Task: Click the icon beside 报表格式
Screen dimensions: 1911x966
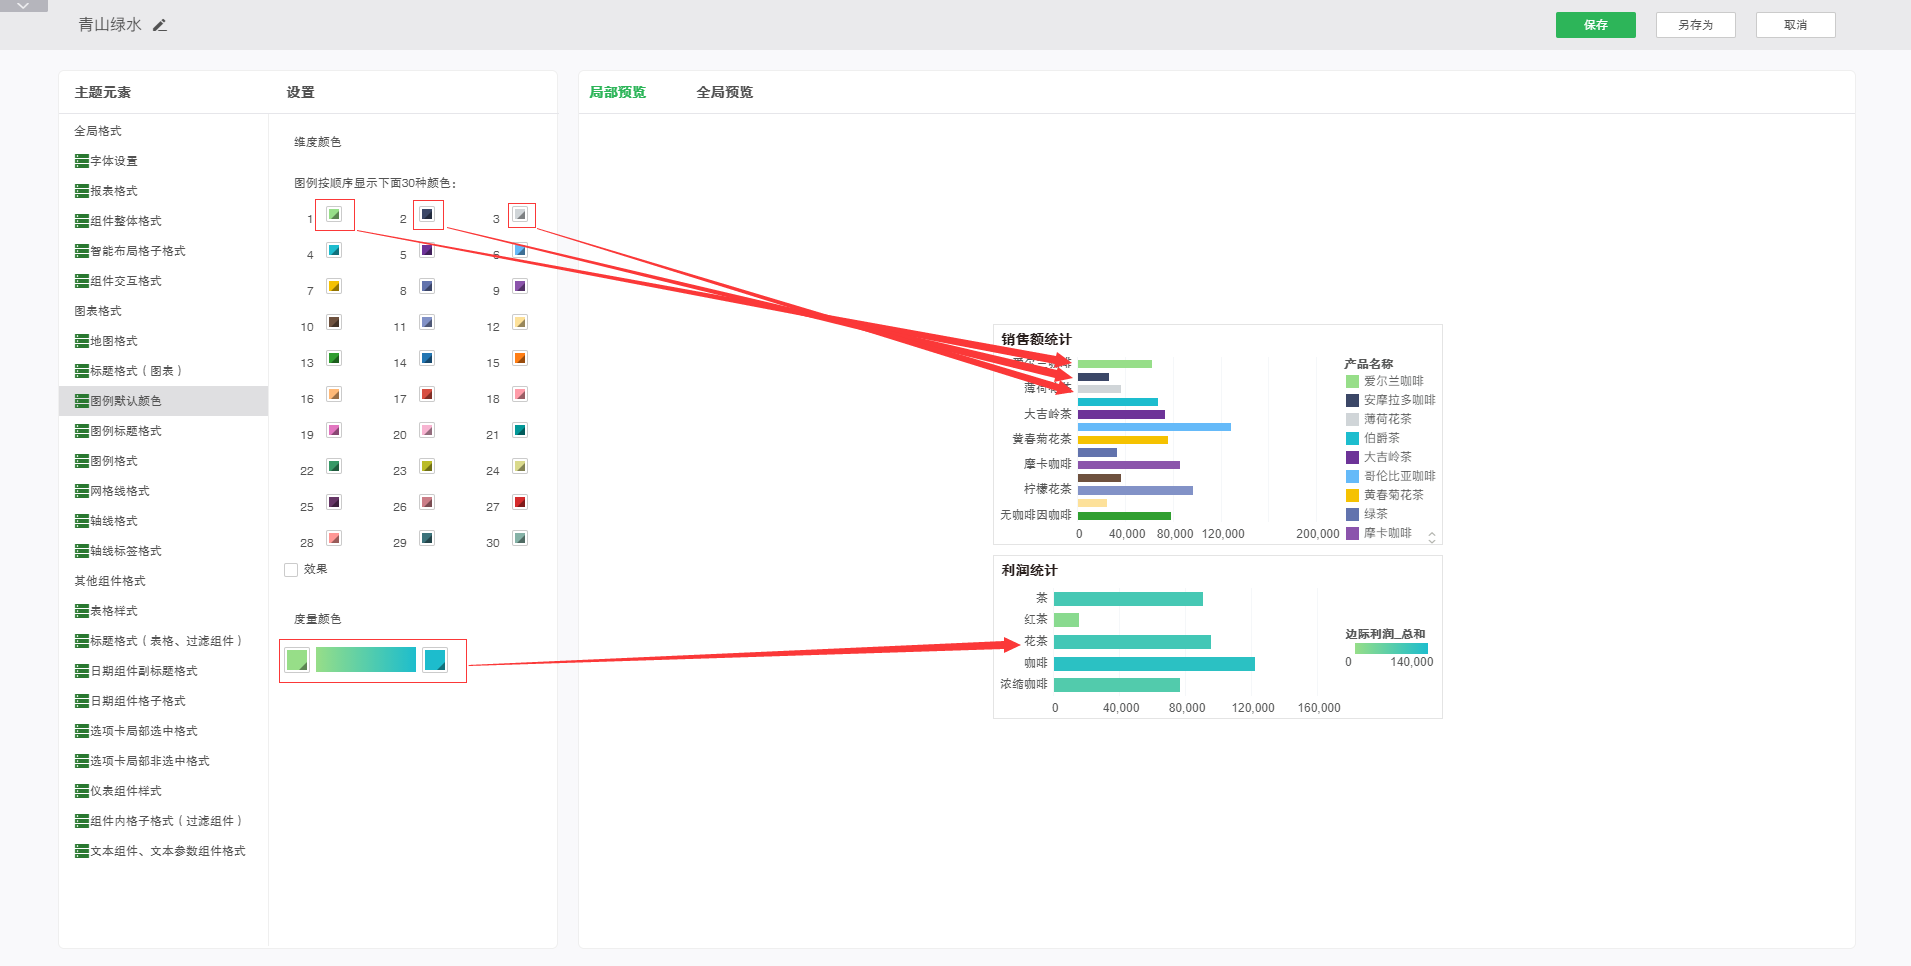Action: coord(82,191)
